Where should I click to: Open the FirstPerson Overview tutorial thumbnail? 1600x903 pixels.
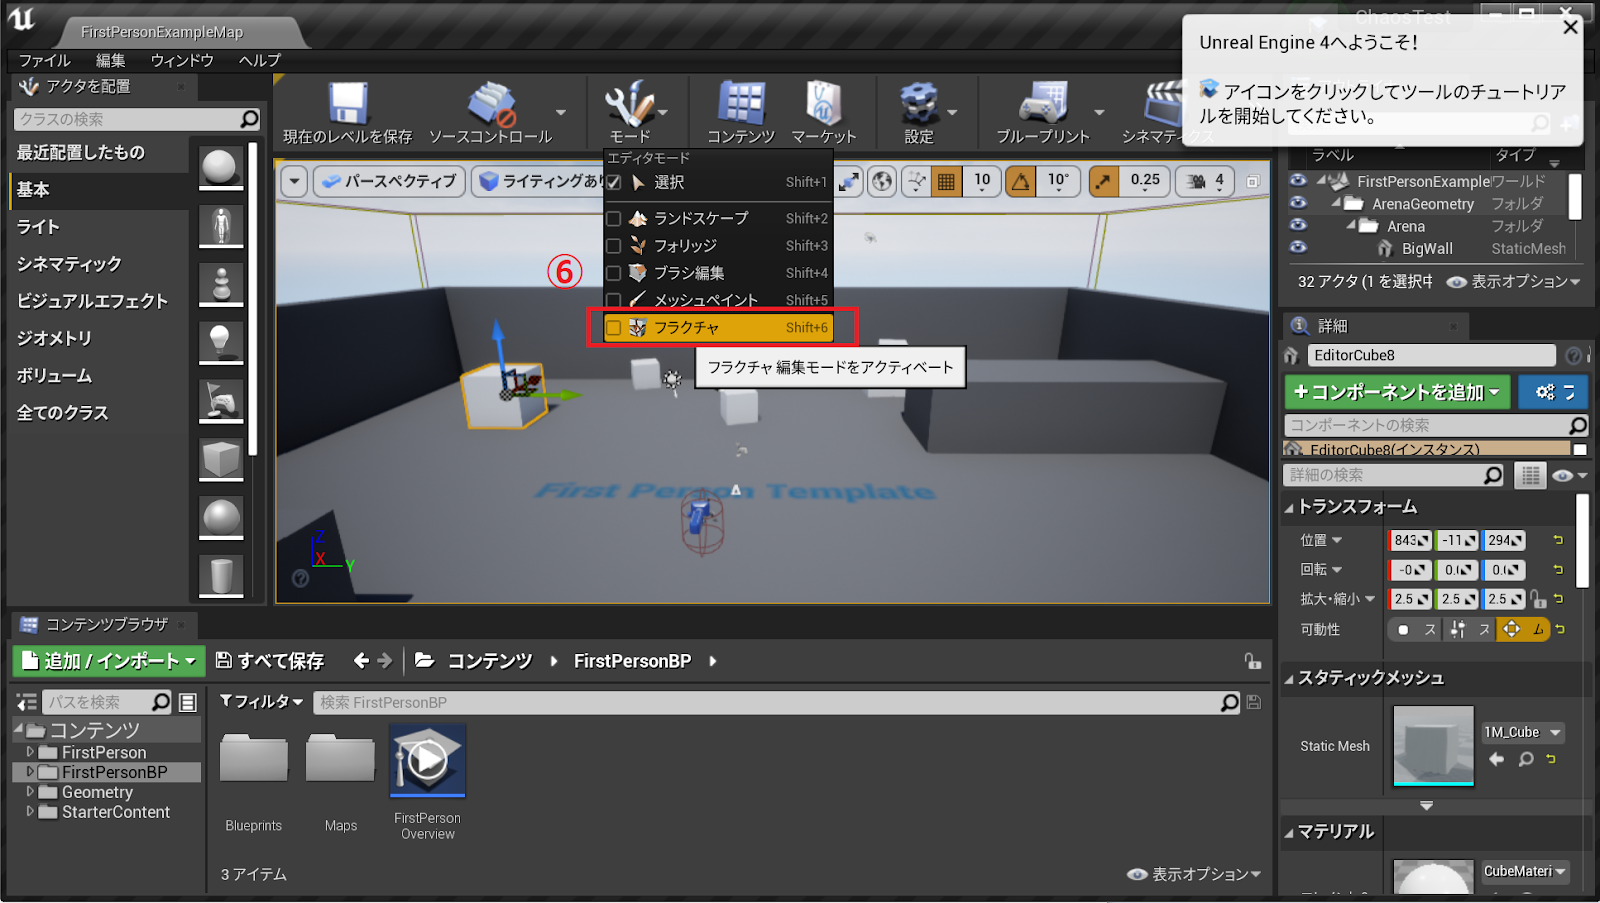tap(427, 761)
